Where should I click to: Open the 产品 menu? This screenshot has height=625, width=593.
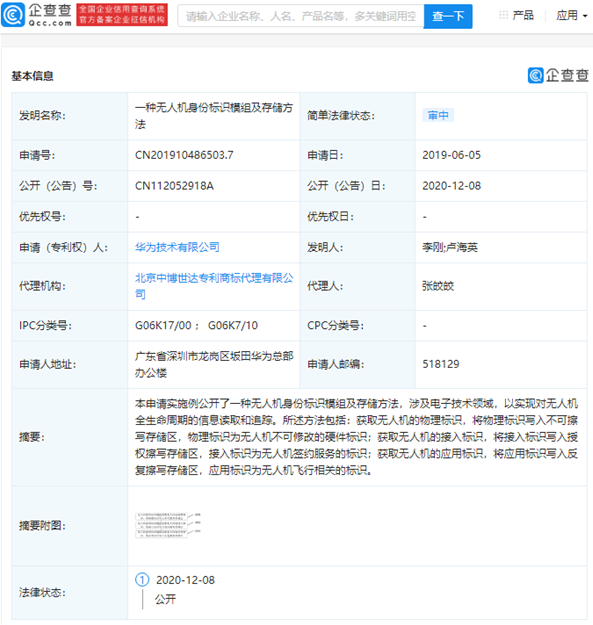[523, 16]
